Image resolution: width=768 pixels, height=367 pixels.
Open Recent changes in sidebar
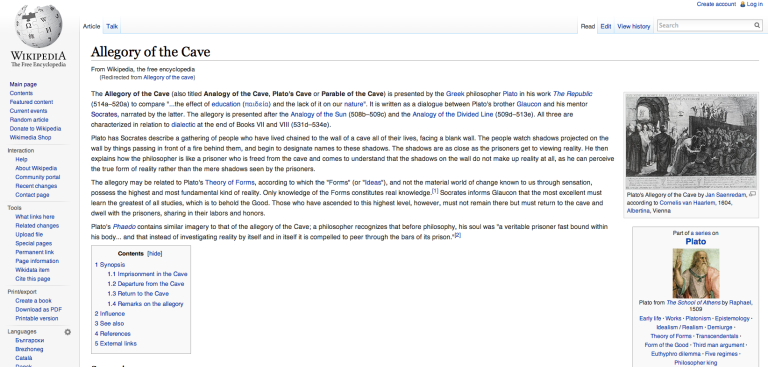point(36,186)
